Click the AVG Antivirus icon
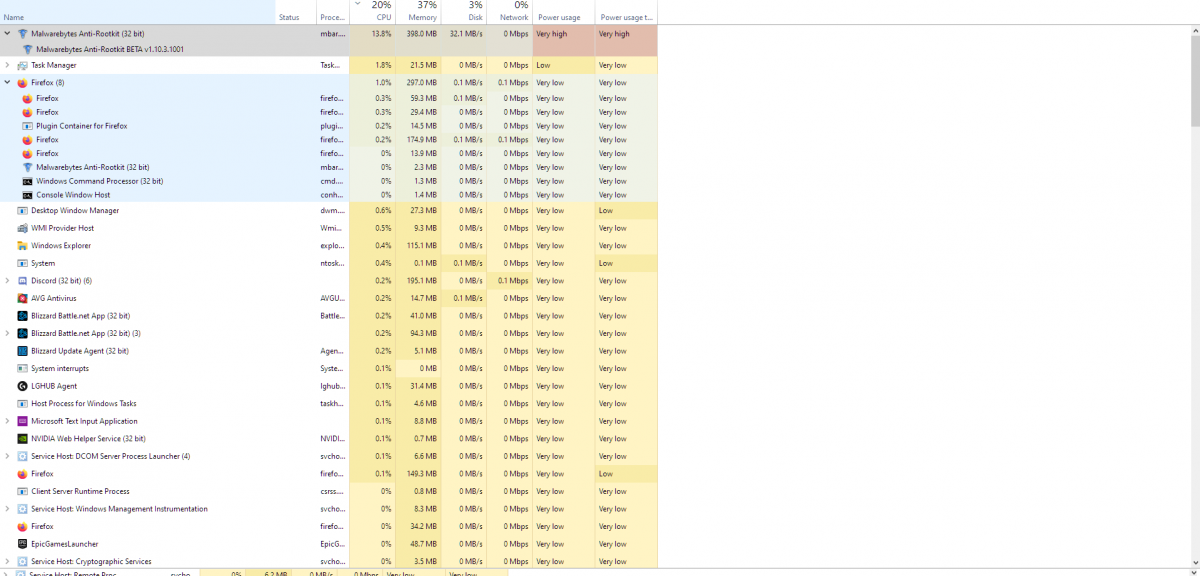Image resolution: width=1200 pixels, height=576 pixels. point(22,298)
